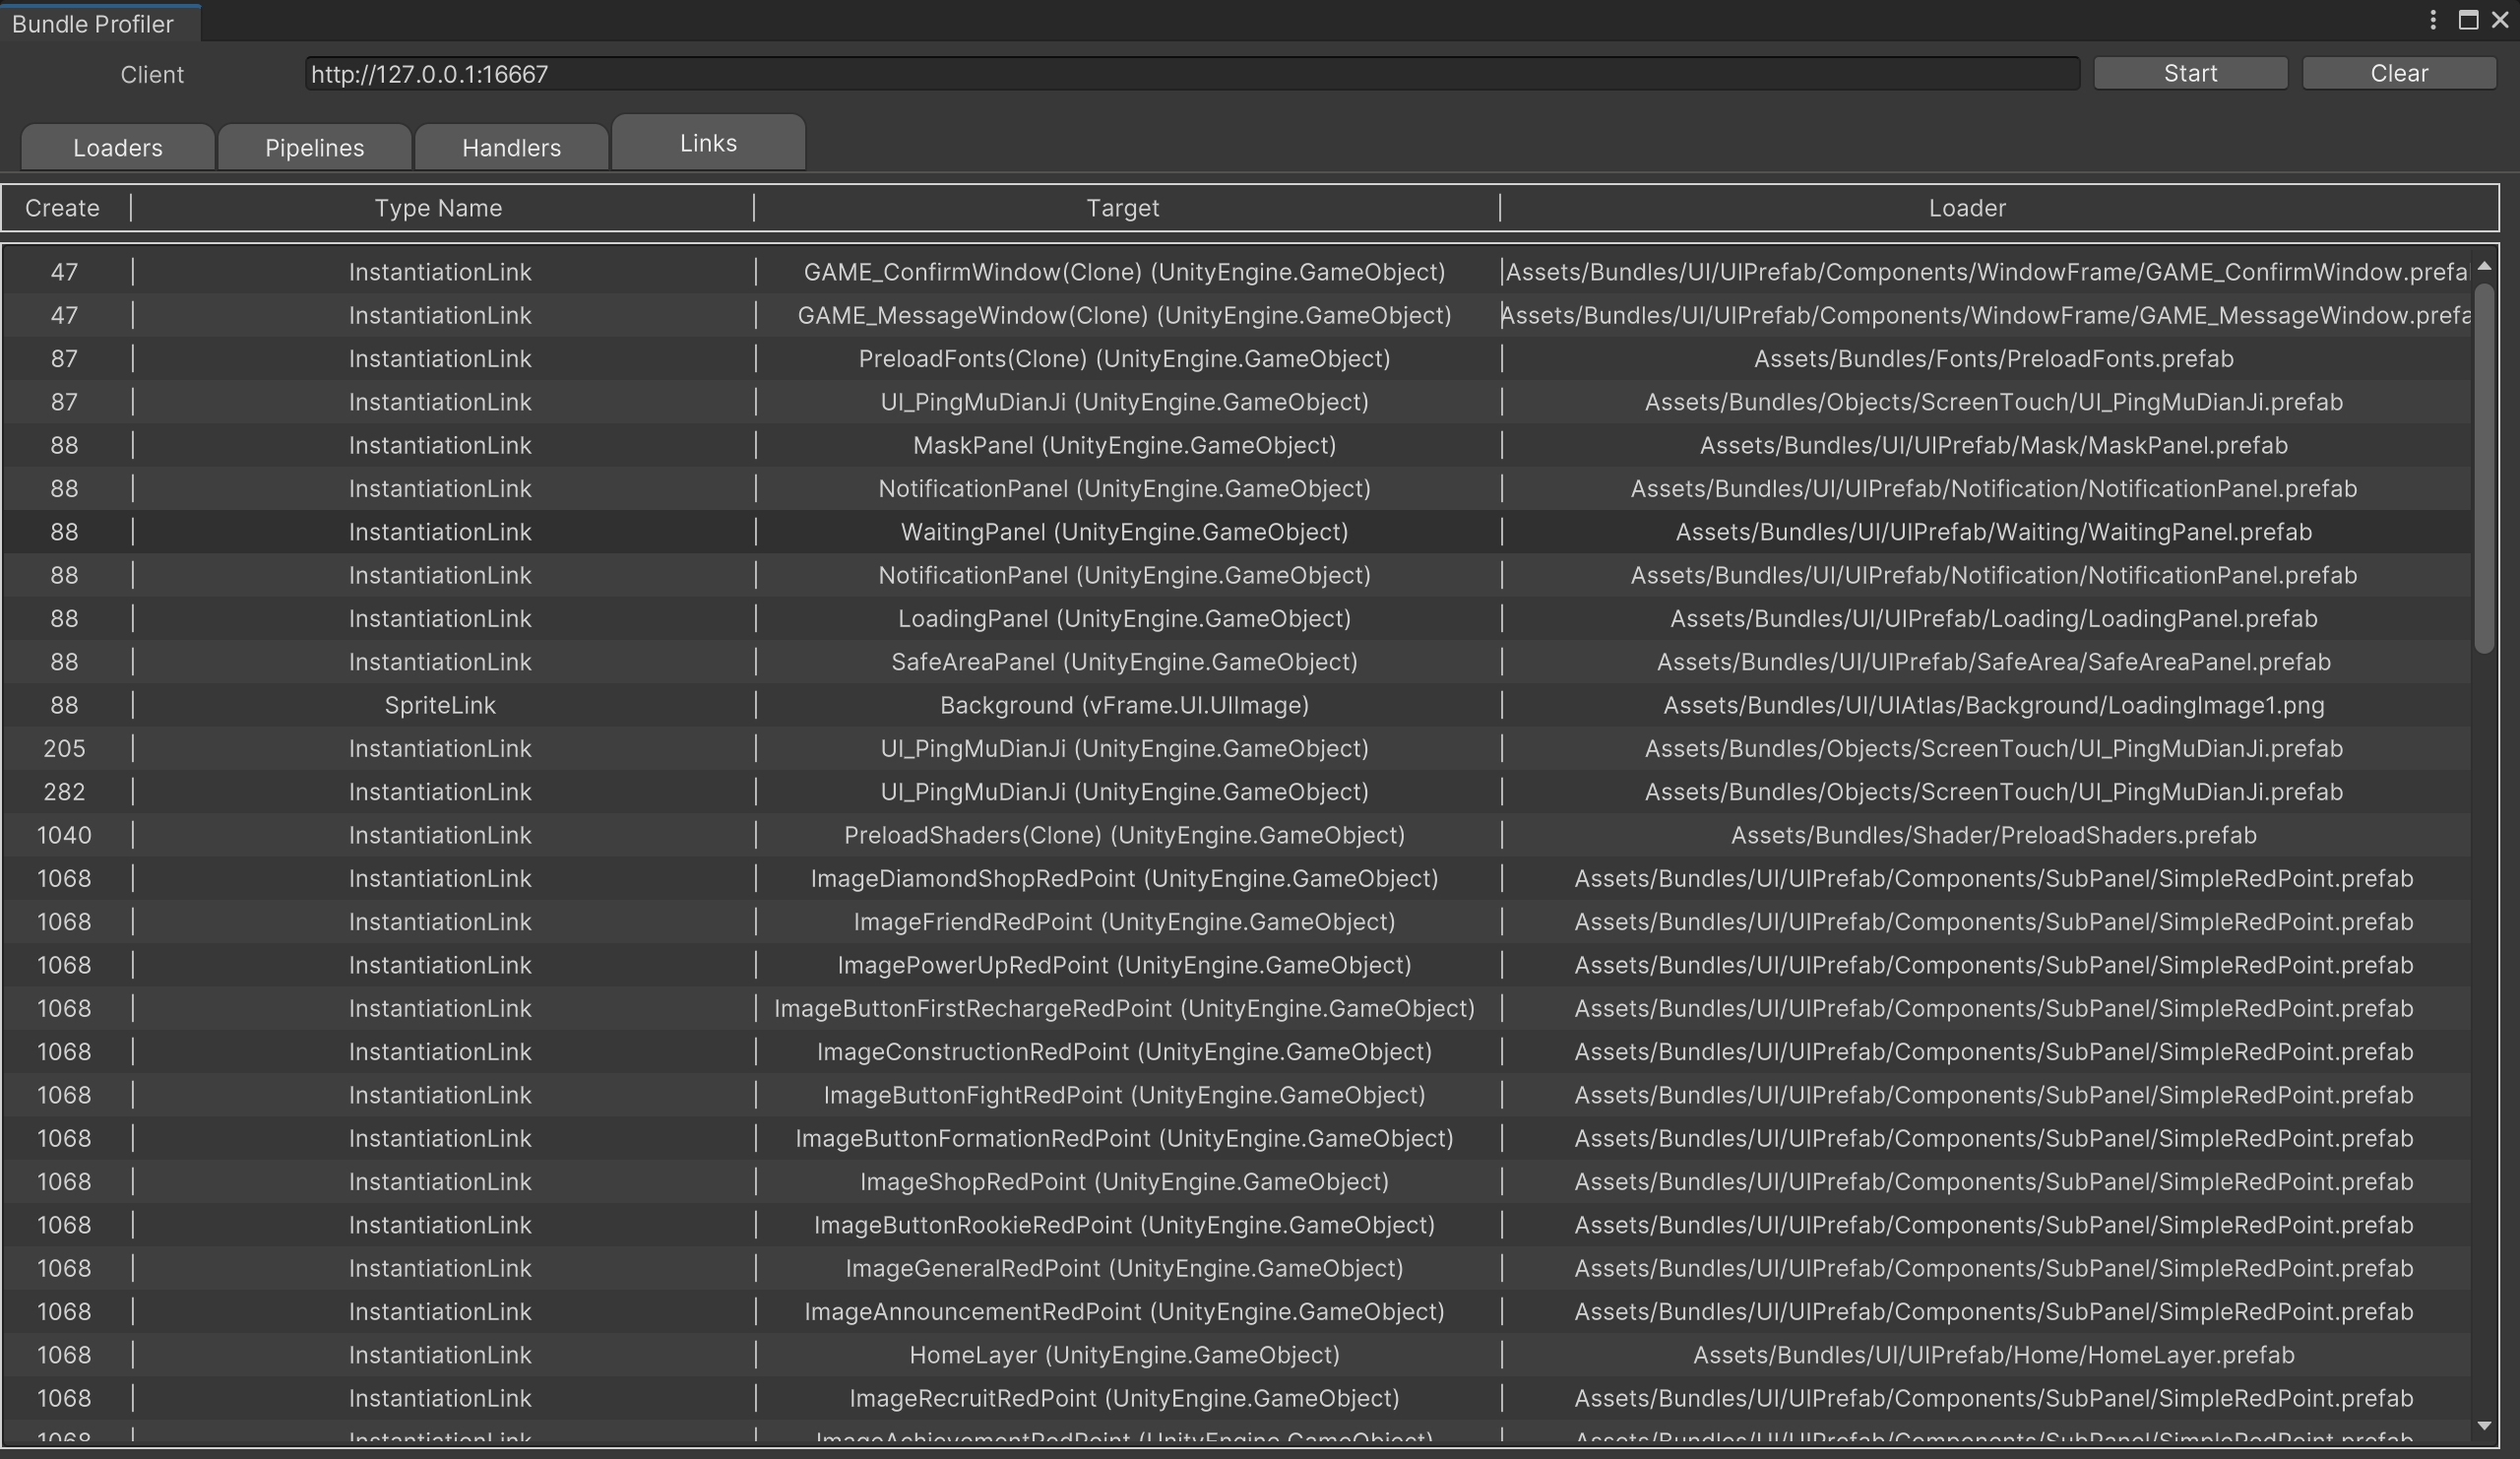
Task: Click the Type Name column header
Action: click(x=438, y=208)
